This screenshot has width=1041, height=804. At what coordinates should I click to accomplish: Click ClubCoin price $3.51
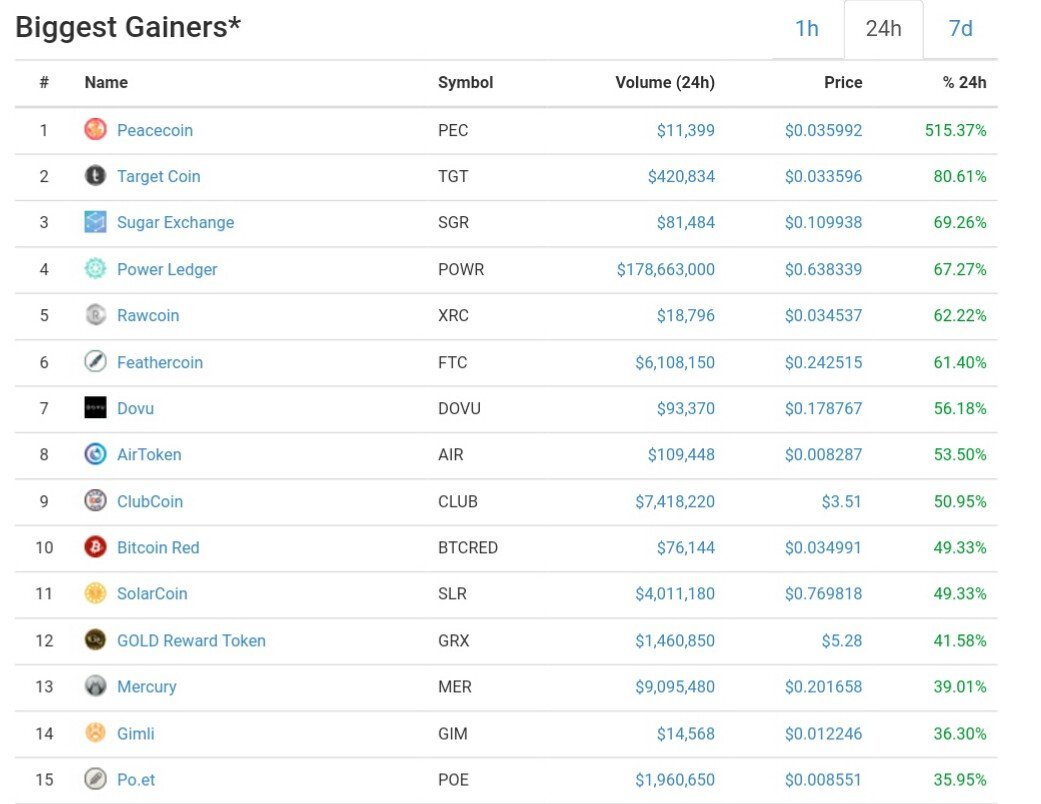pos(841,501)
